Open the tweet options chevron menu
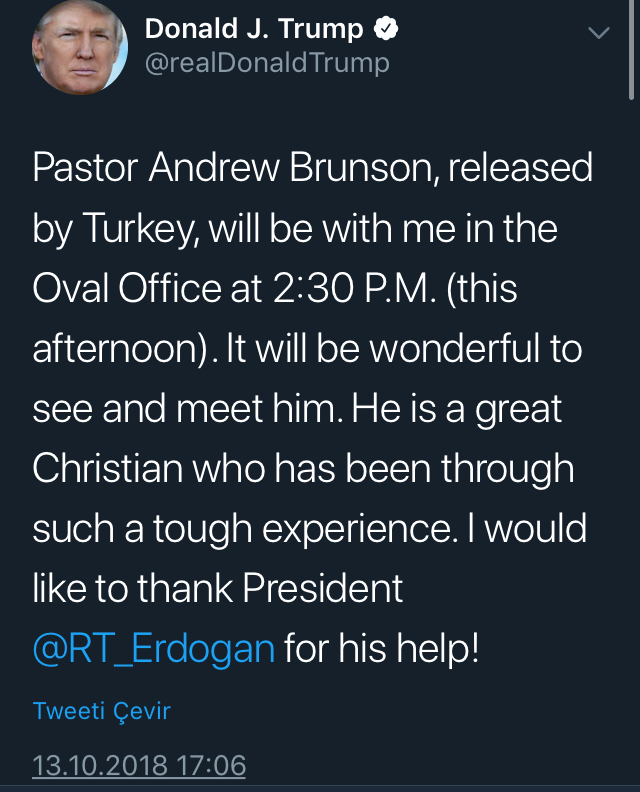This screenshot has width=640, height=792. 598,33
